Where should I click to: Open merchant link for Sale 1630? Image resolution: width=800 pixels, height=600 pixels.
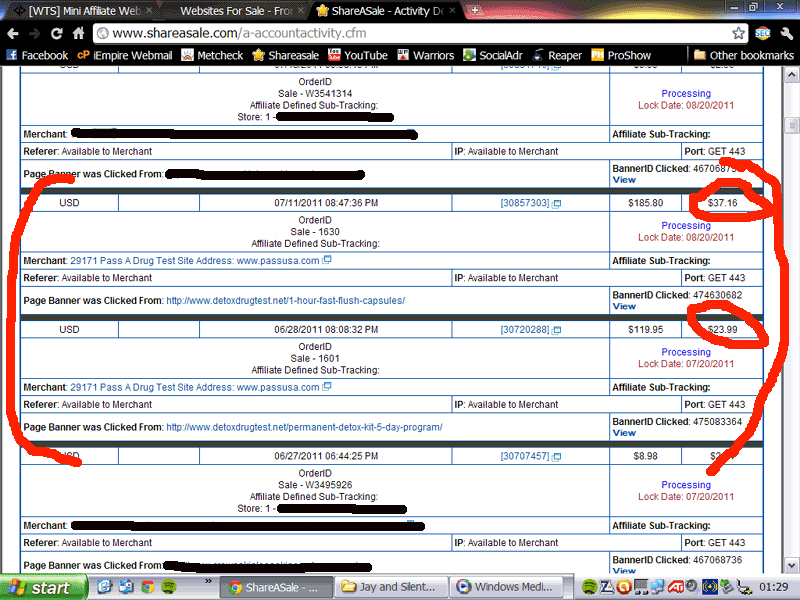pos(195,261)
